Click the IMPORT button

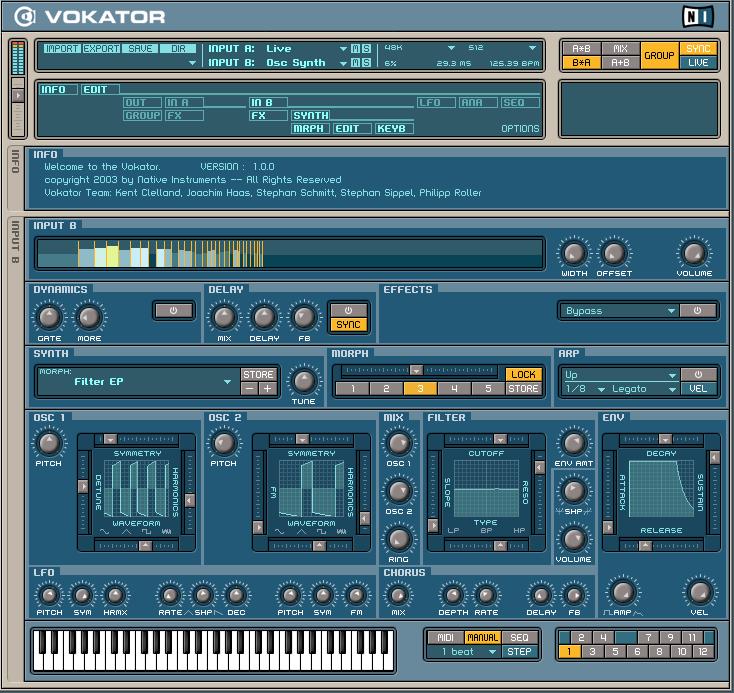(62, 49)
